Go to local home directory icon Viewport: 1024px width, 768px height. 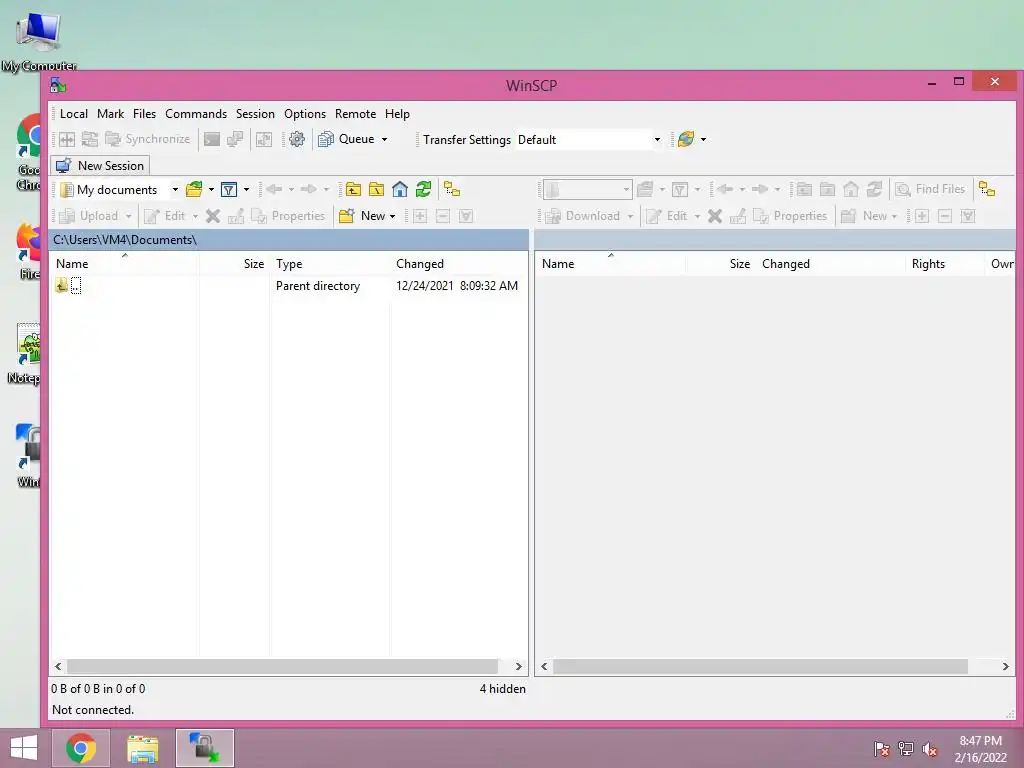coord(400,189)
